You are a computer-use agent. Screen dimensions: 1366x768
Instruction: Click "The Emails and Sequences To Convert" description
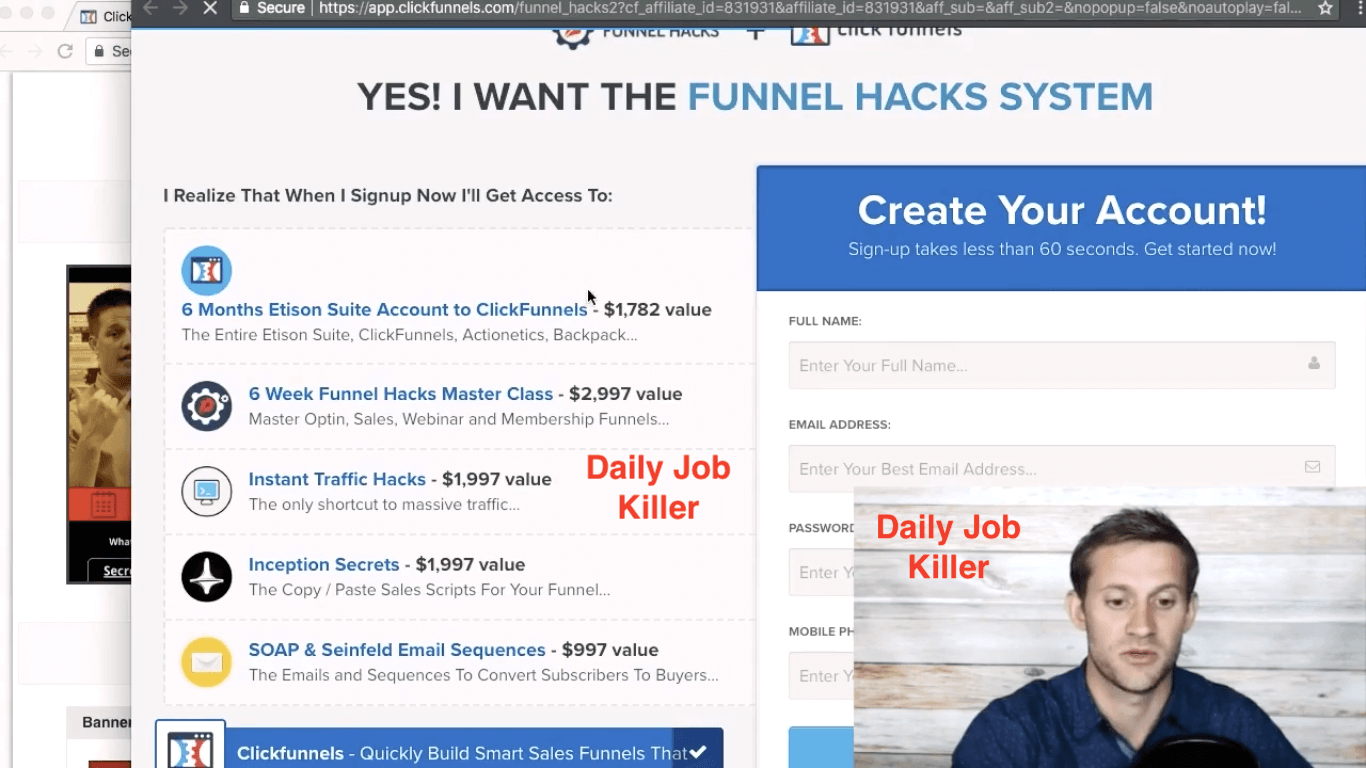click(483, 675)
